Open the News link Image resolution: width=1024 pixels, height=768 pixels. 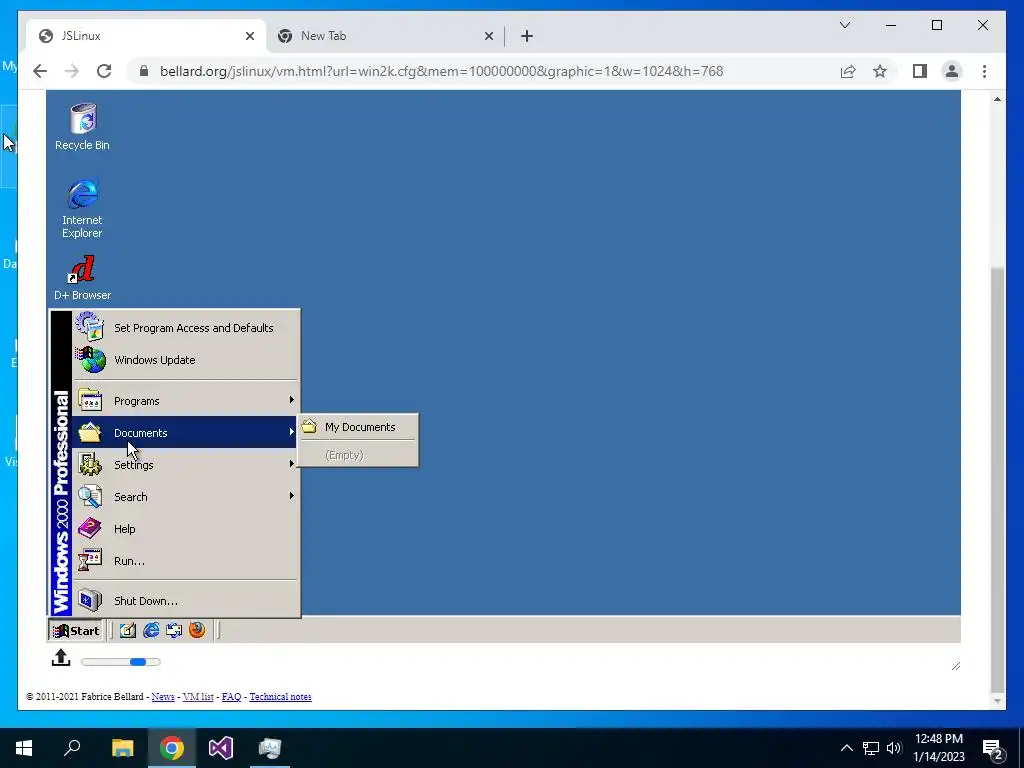(163, 697)
